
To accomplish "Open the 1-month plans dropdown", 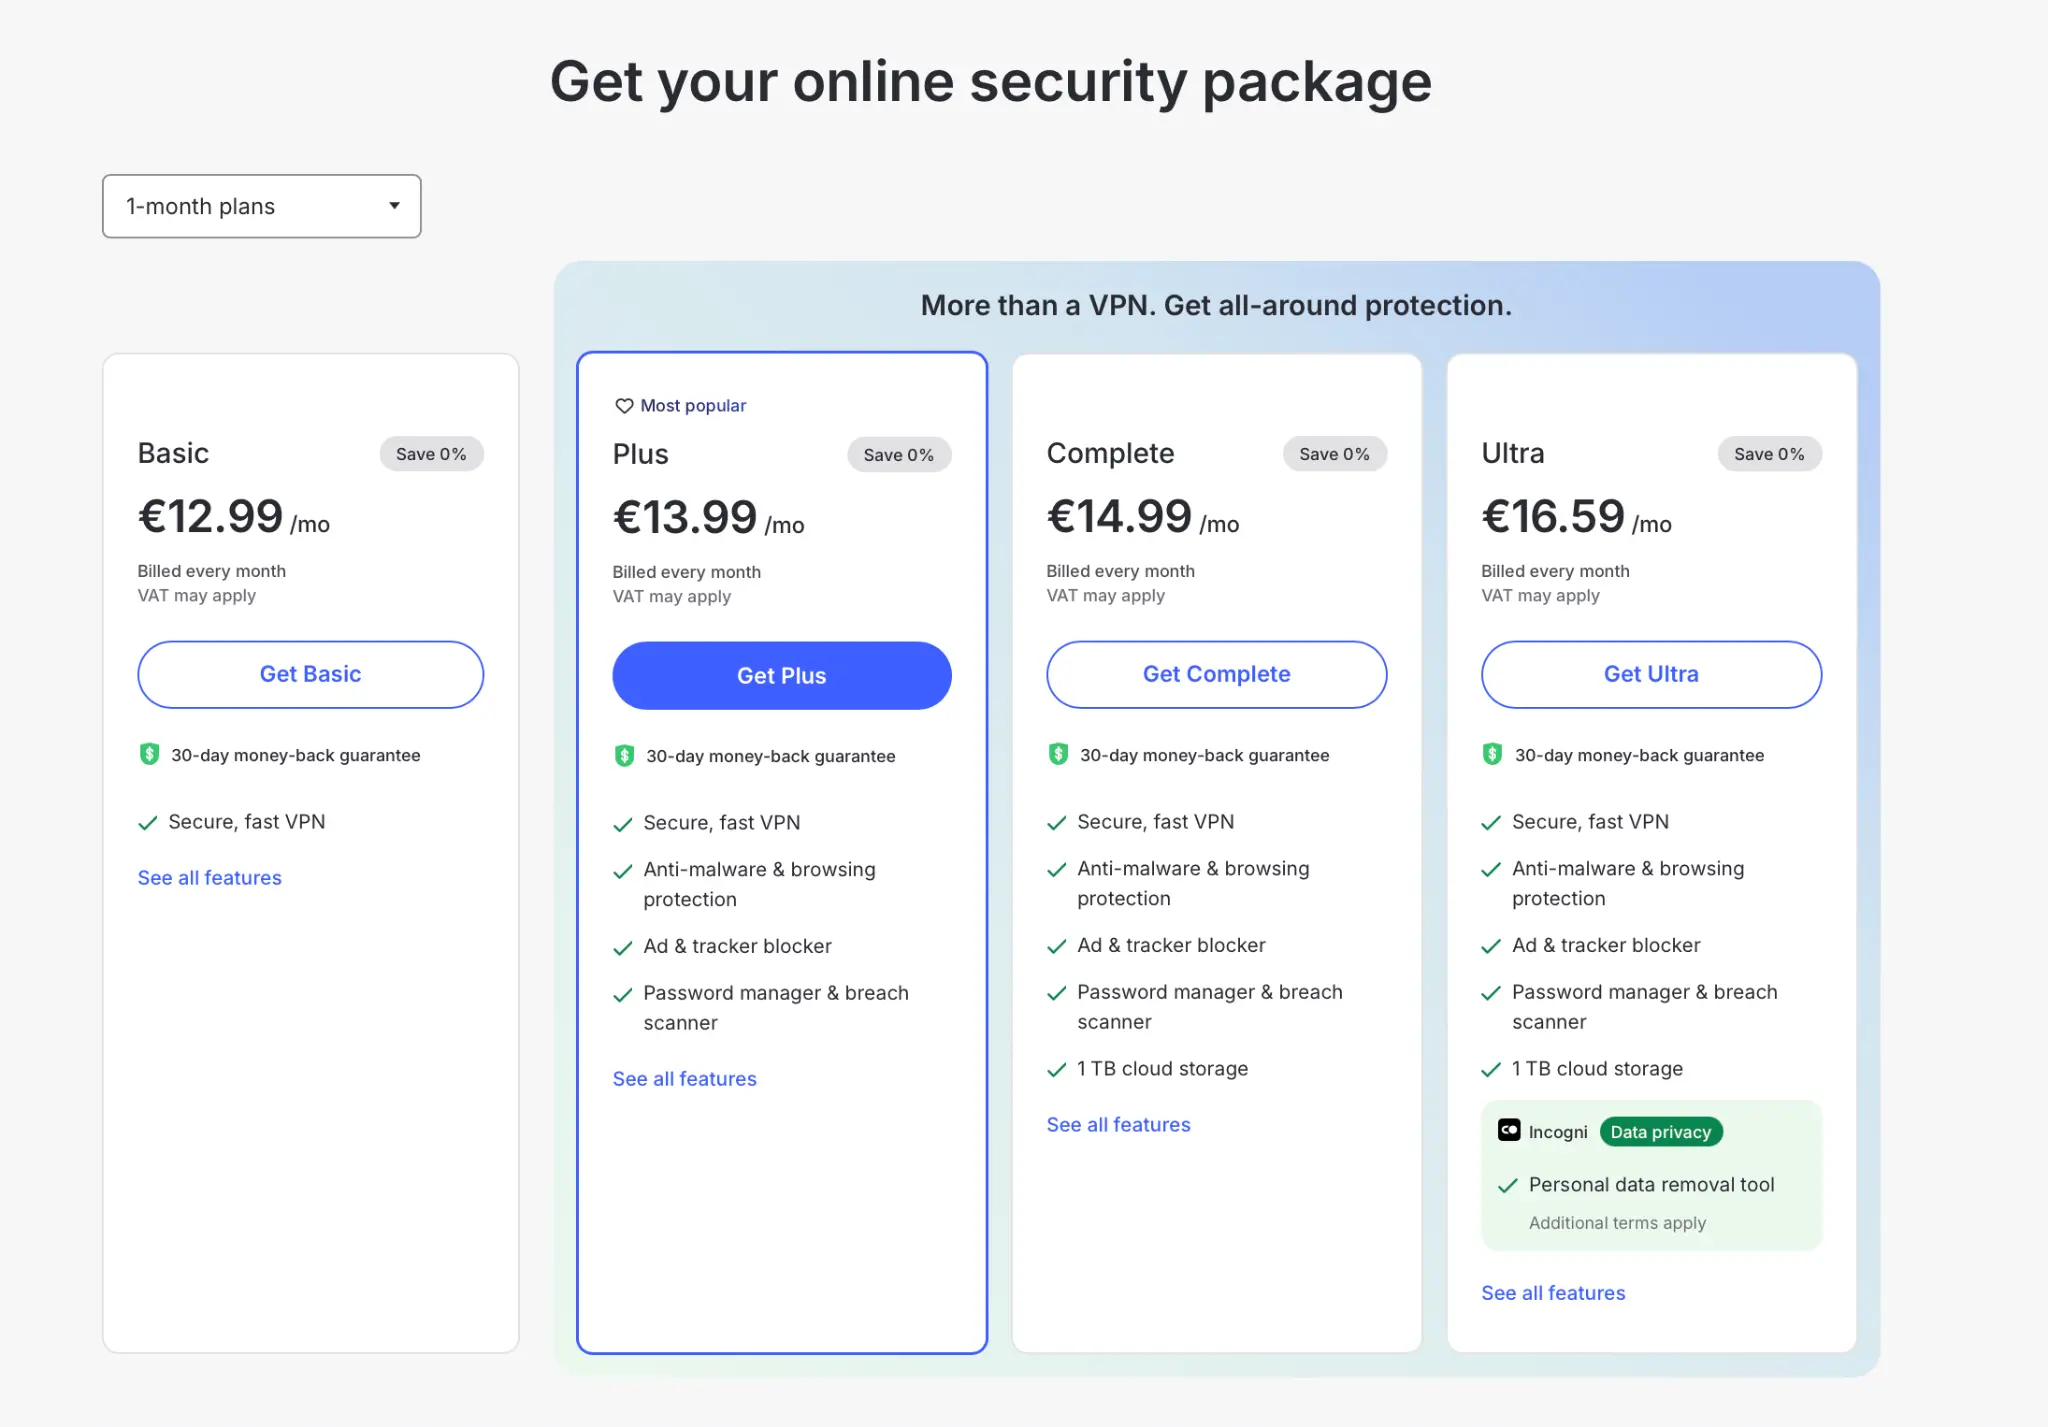I will click(261, 206).
